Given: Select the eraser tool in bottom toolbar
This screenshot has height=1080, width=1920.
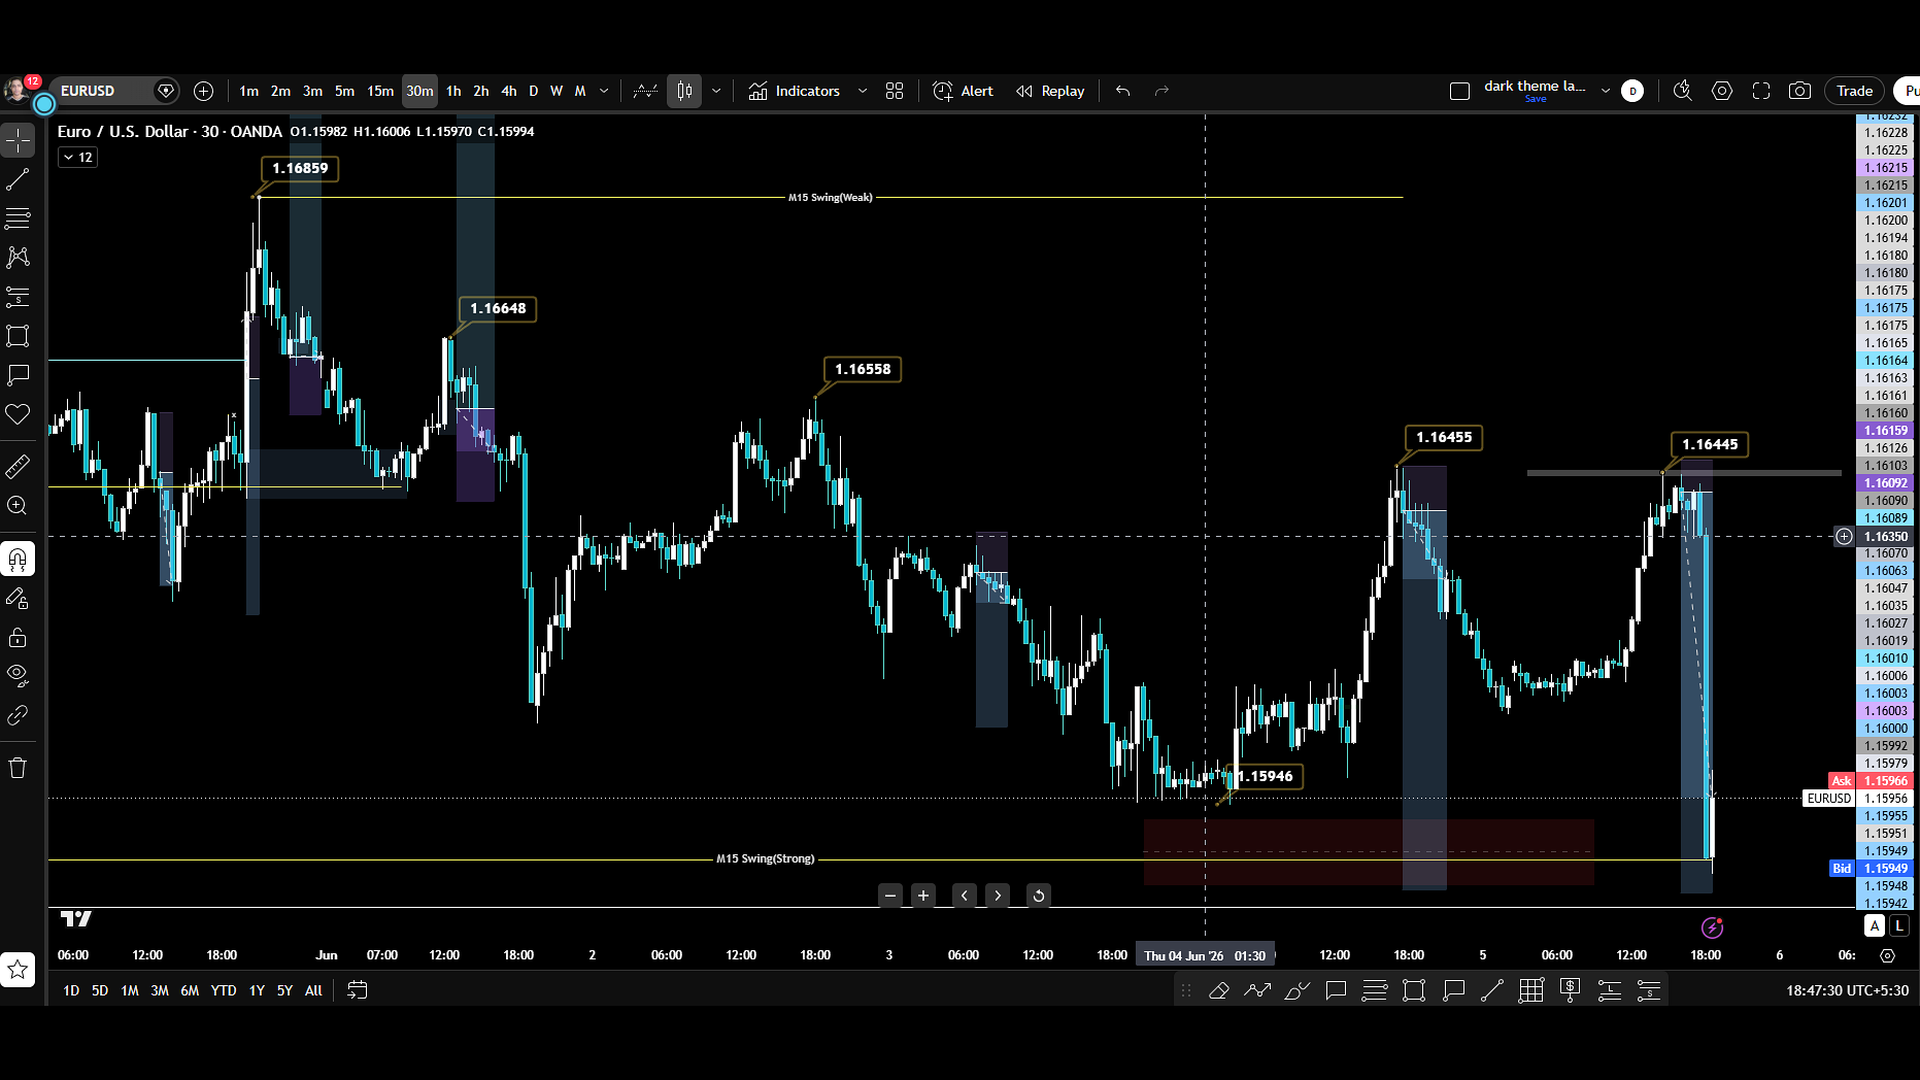Looking at the screenshot, I should point(1219,991).
